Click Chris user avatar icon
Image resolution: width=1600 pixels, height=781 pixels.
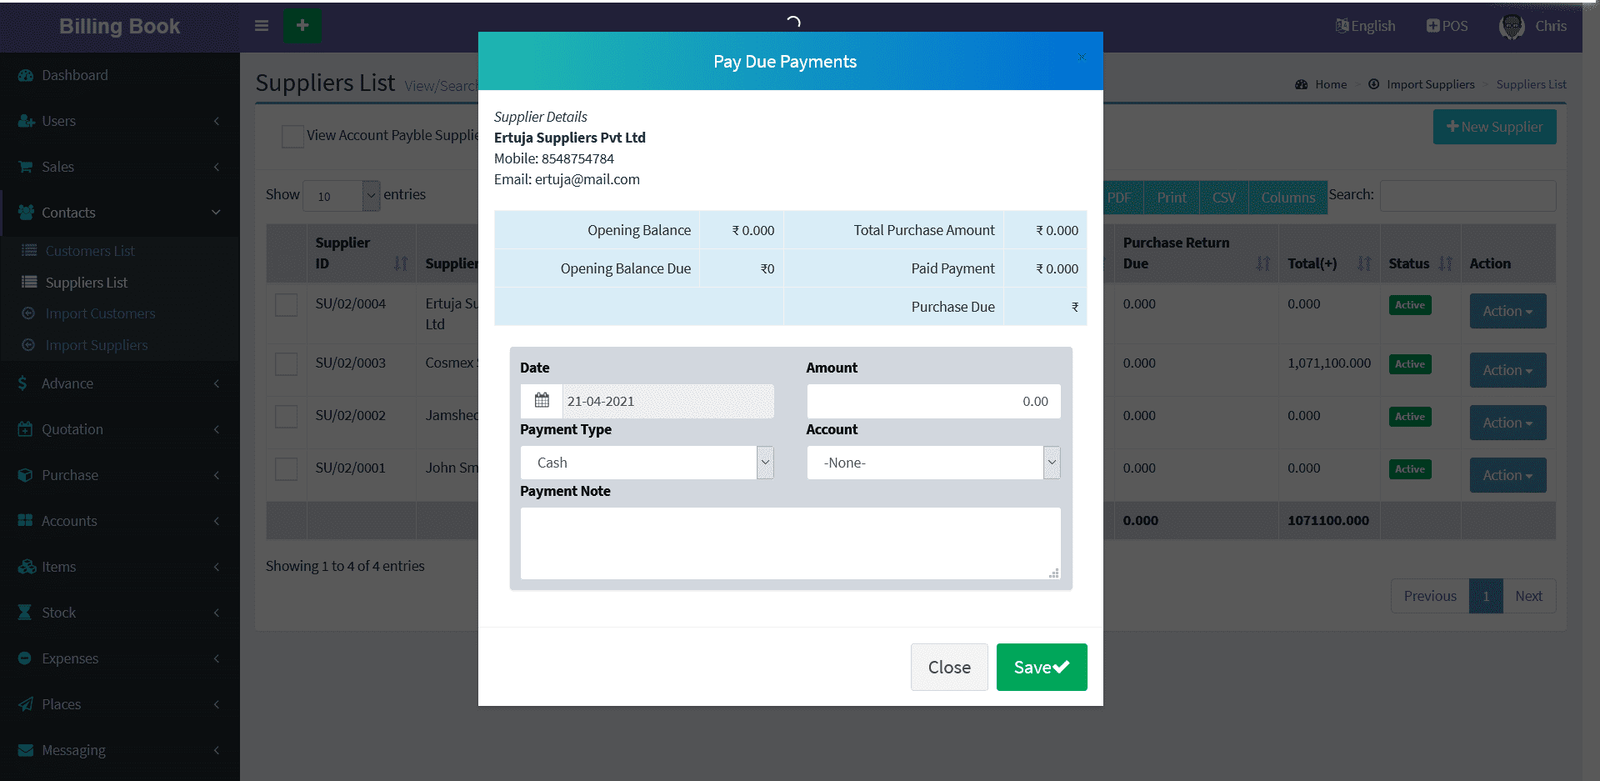pos(1511,27)
